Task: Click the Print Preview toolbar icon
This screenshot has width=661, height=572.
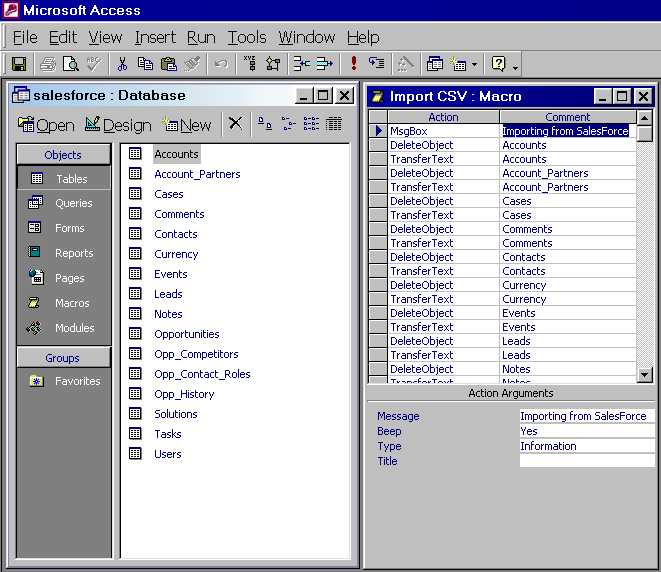Action: coord(71,64)
